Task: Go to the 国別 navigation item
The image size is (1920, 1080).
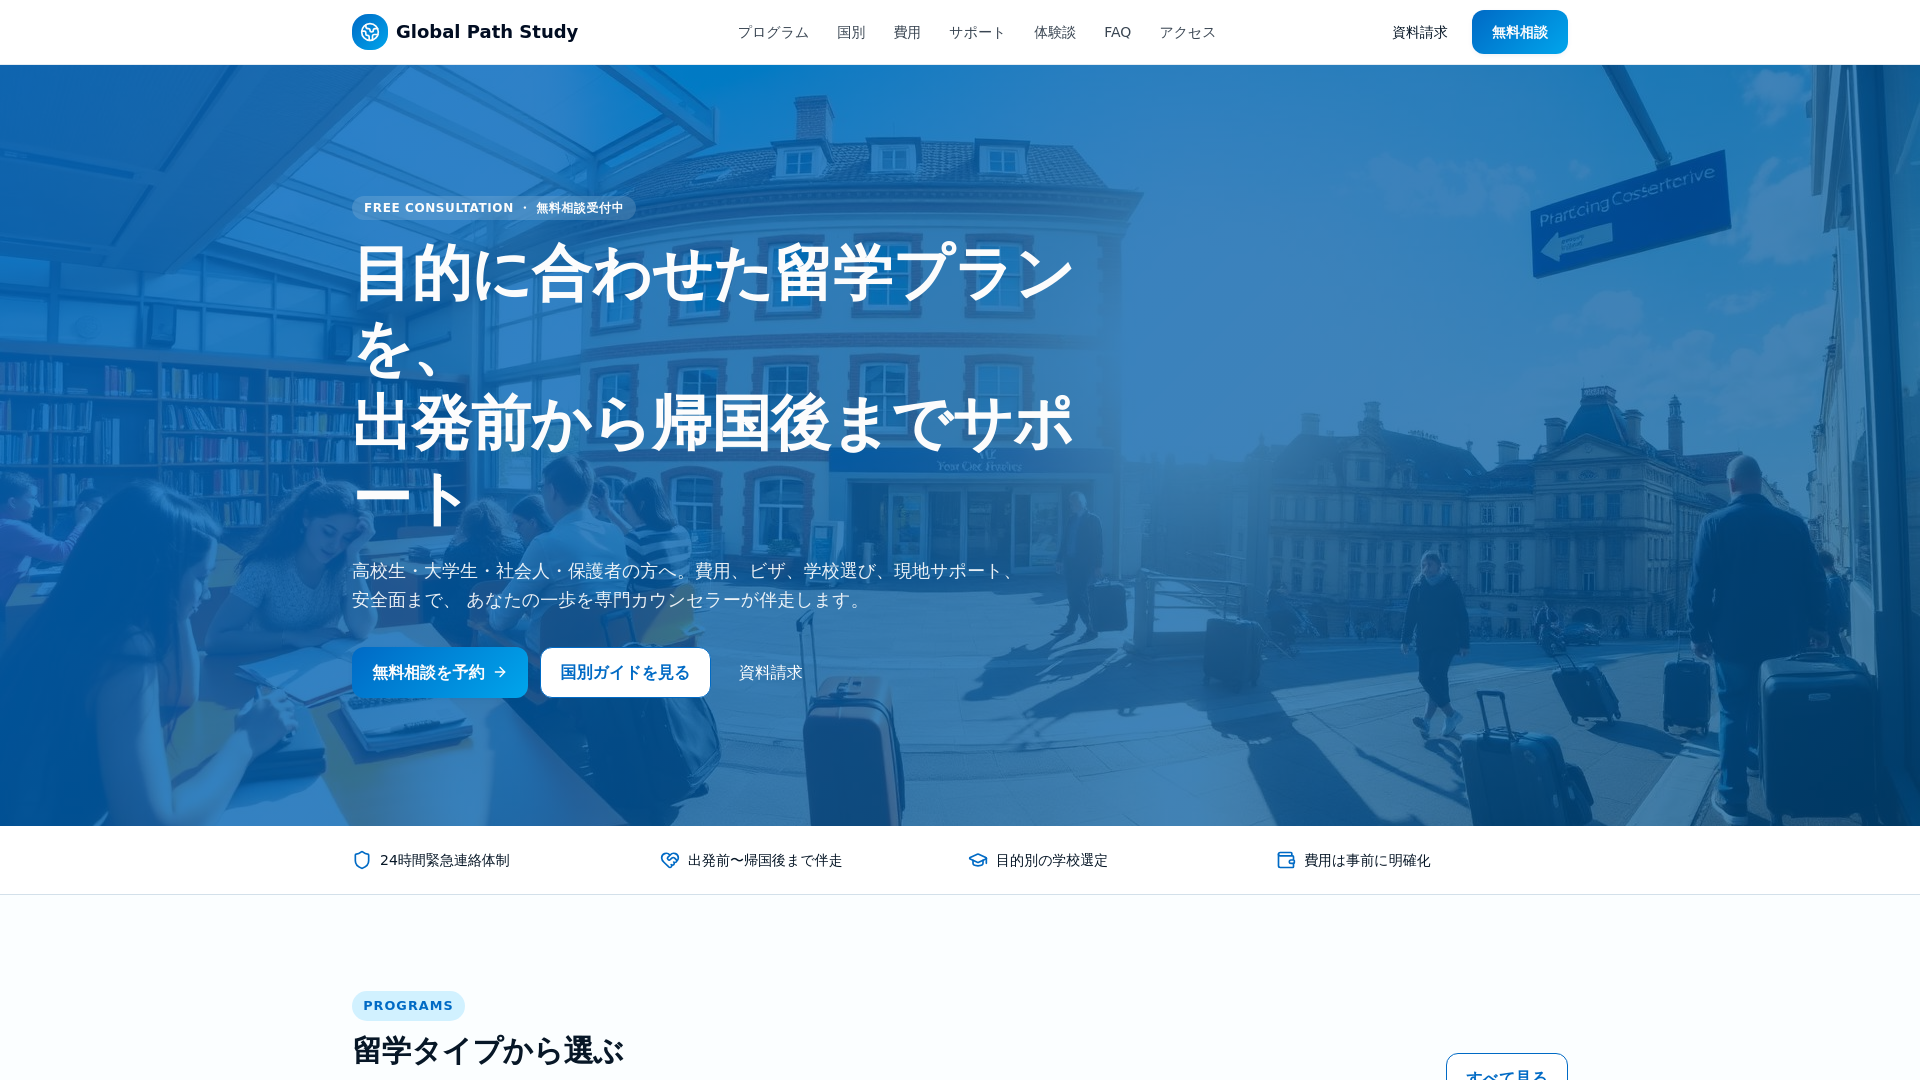Action: (851, 32)
